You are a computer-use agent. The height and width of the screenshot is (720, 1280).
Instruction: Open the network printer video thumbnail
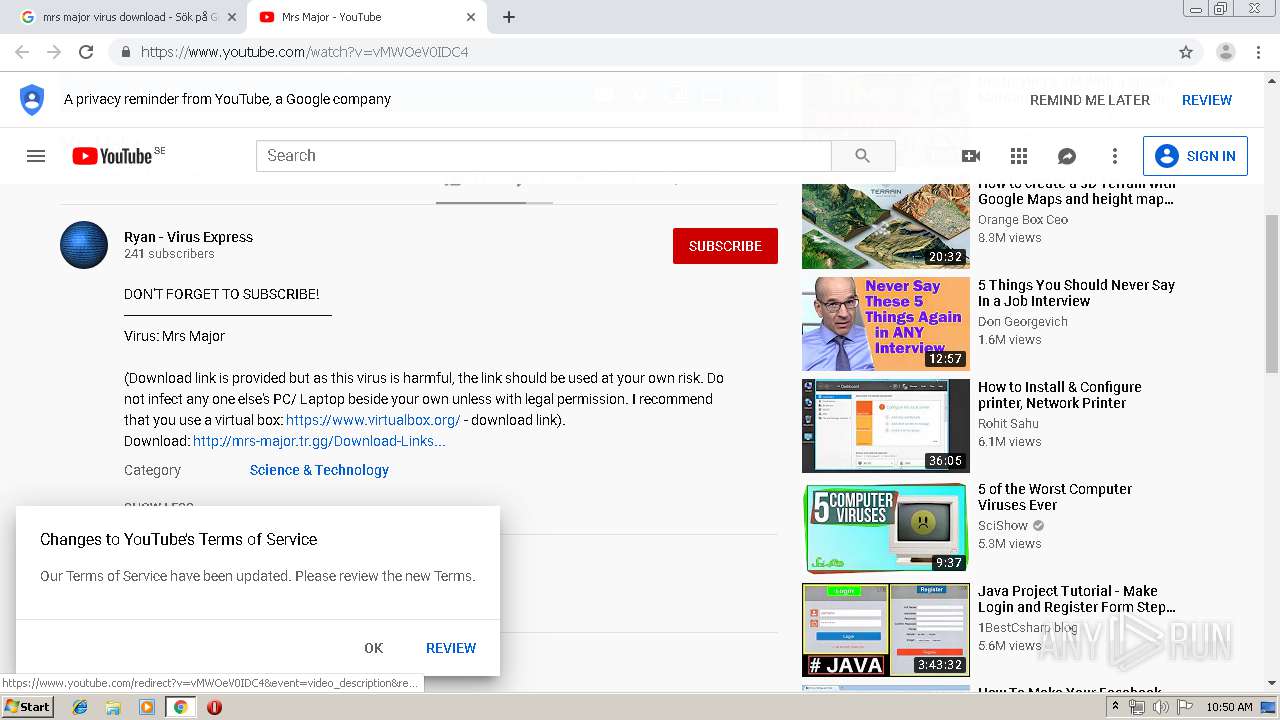pos(886,426)
